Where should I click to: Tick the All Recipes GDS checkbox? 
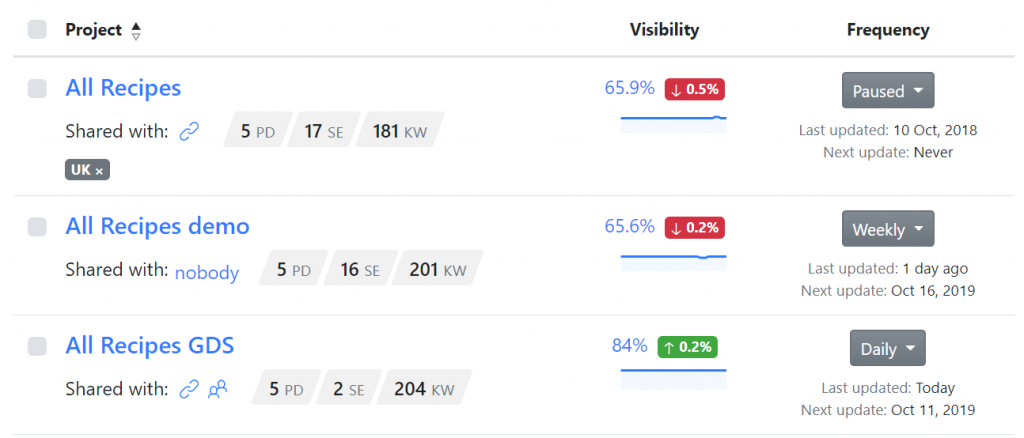click(37, 347)
